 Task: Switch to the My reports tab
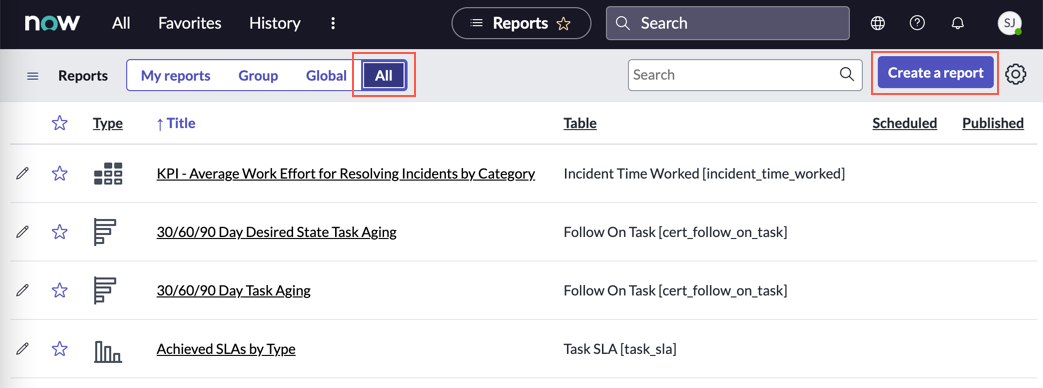[x=176, y=76]
